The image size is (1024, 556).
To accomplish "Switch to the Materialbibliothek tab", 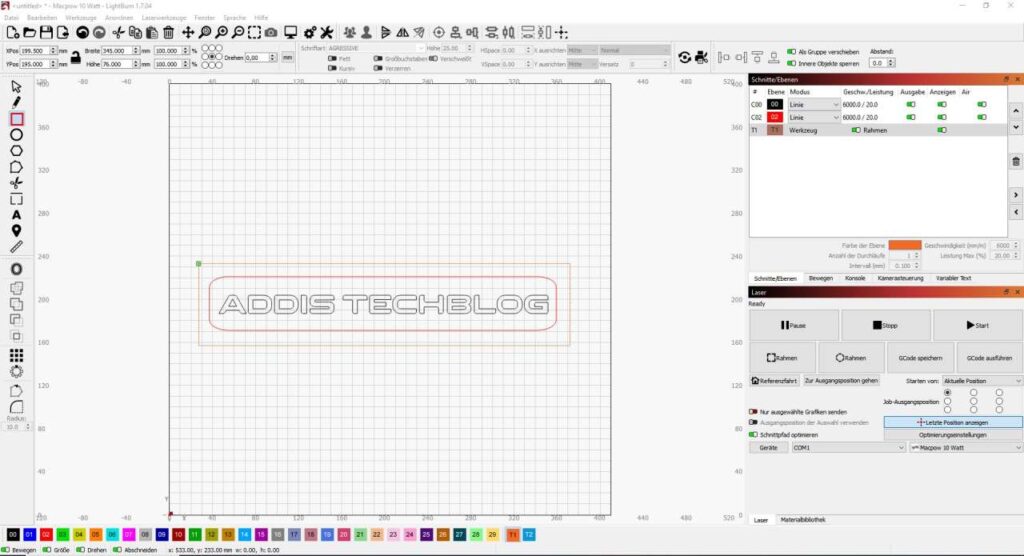I will point(803,520).
